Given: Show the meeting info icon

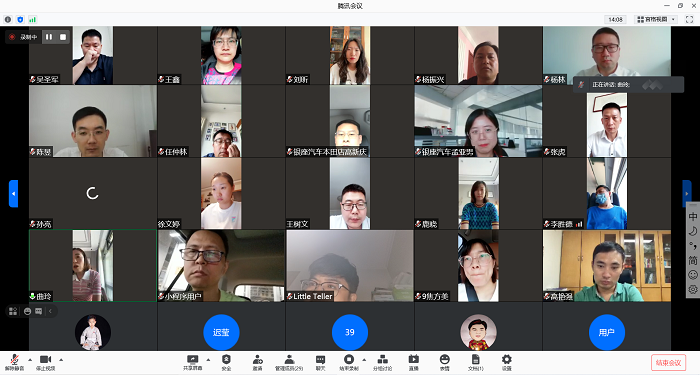Looking at the screenshot, I should click(x=8, y=20).
